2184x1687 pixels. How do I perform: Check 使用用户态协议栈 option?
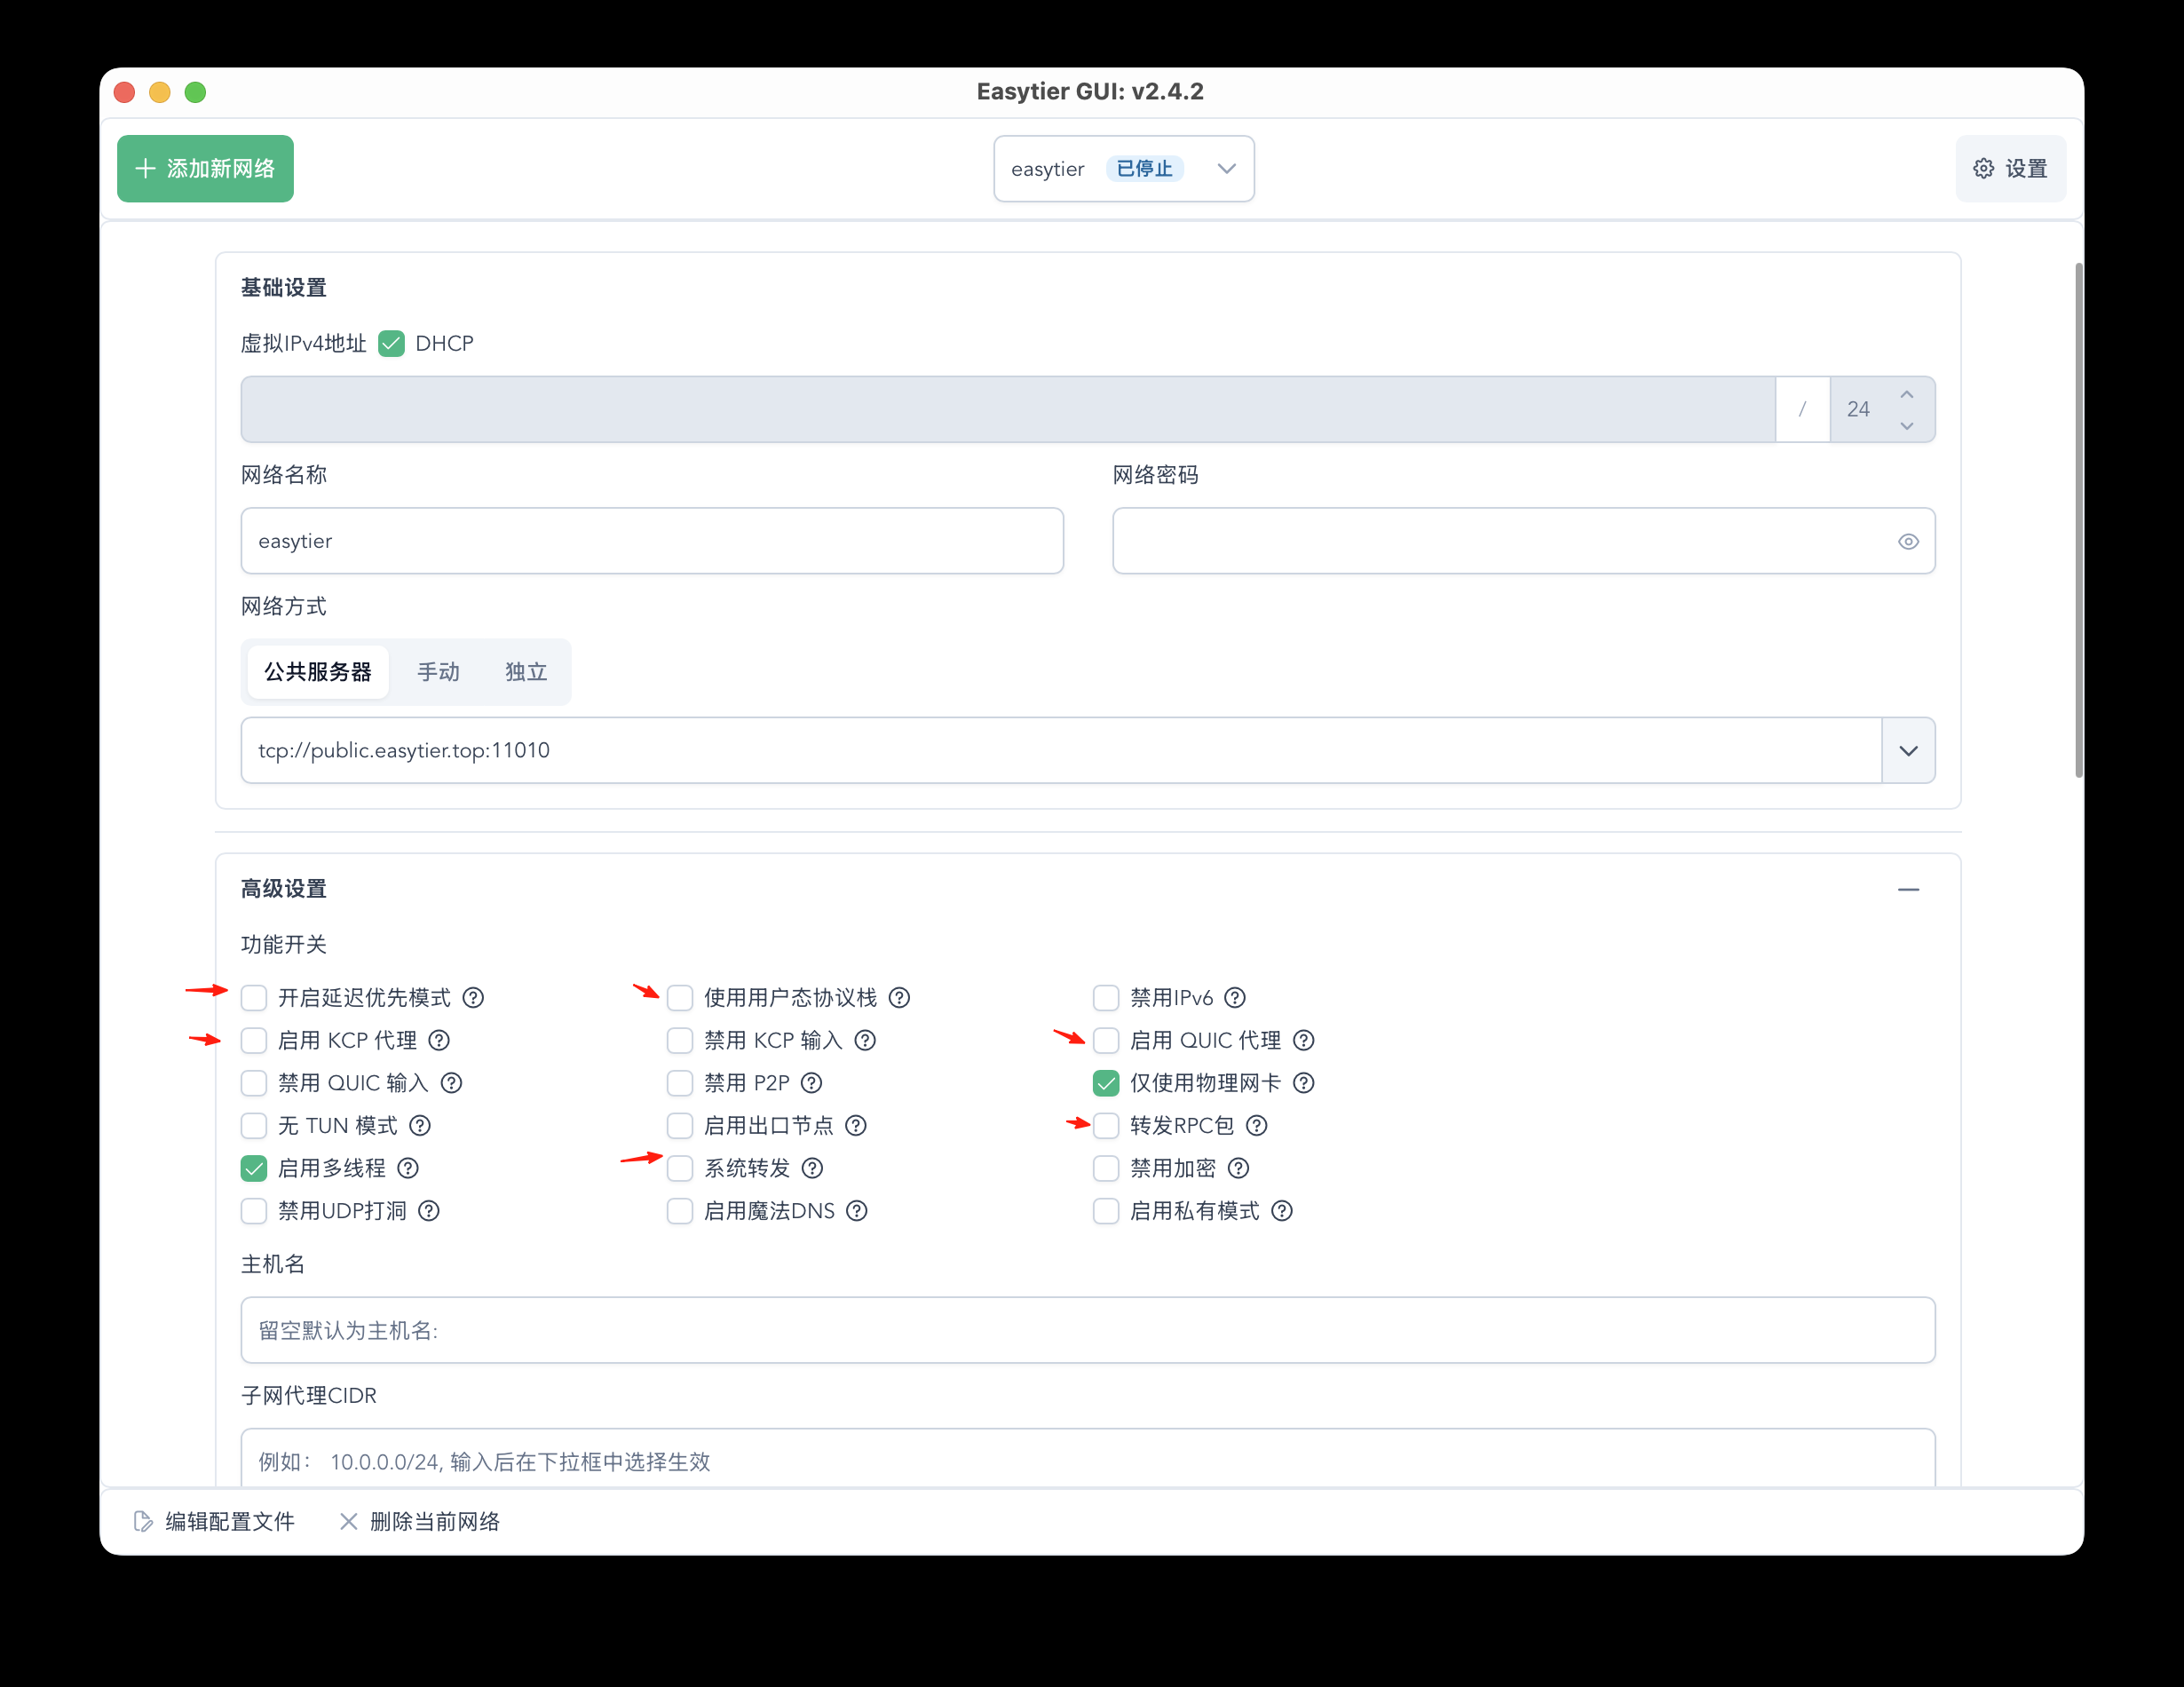tap(680, 997)
